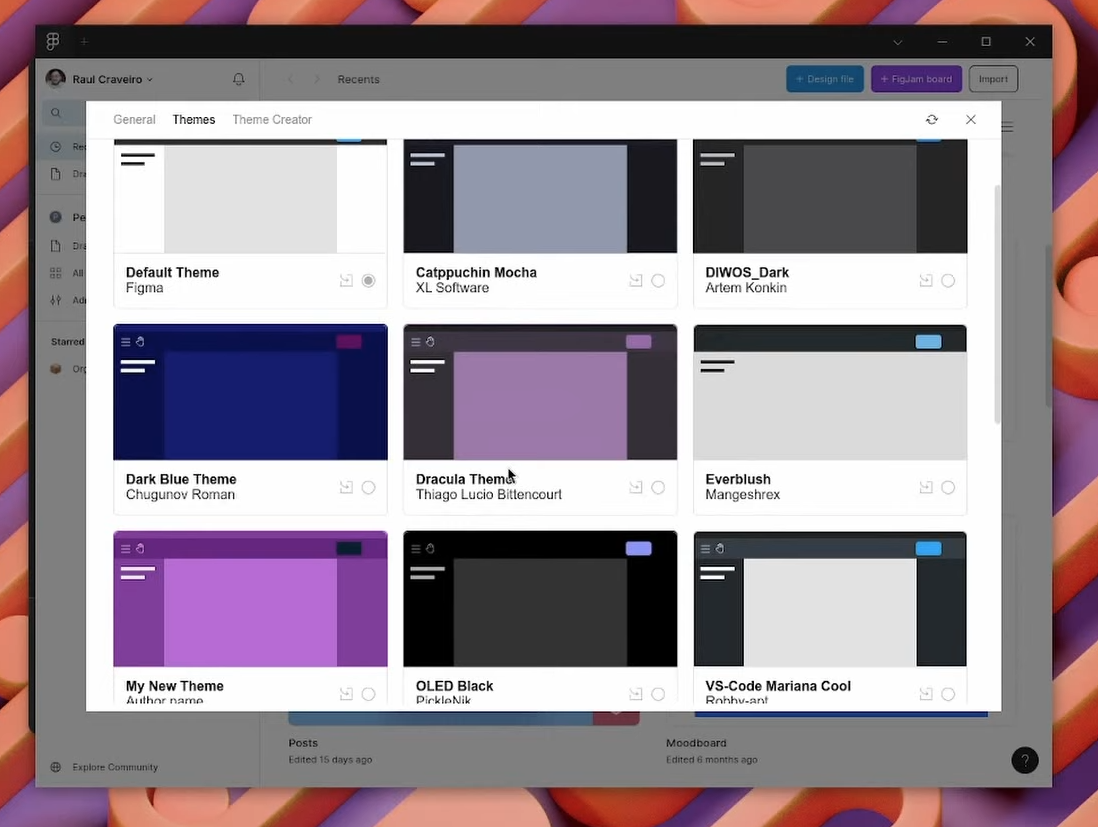Viewport: 1098px width, 827px height.
Task: Enable the OLED Black theme radio button
Action: click(658, 694)
